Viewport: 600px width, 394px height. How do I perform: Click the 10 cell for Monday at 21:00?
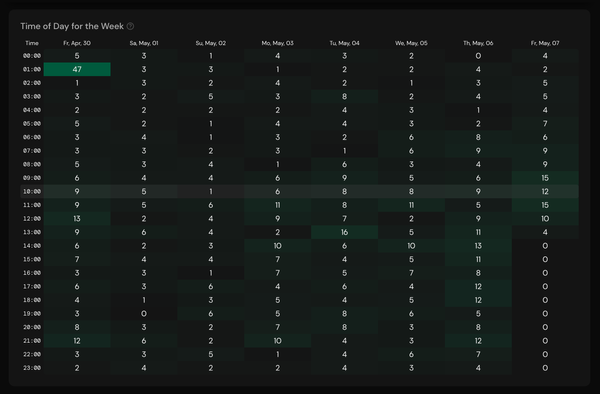pyautogui.click(x=277, y=341)
